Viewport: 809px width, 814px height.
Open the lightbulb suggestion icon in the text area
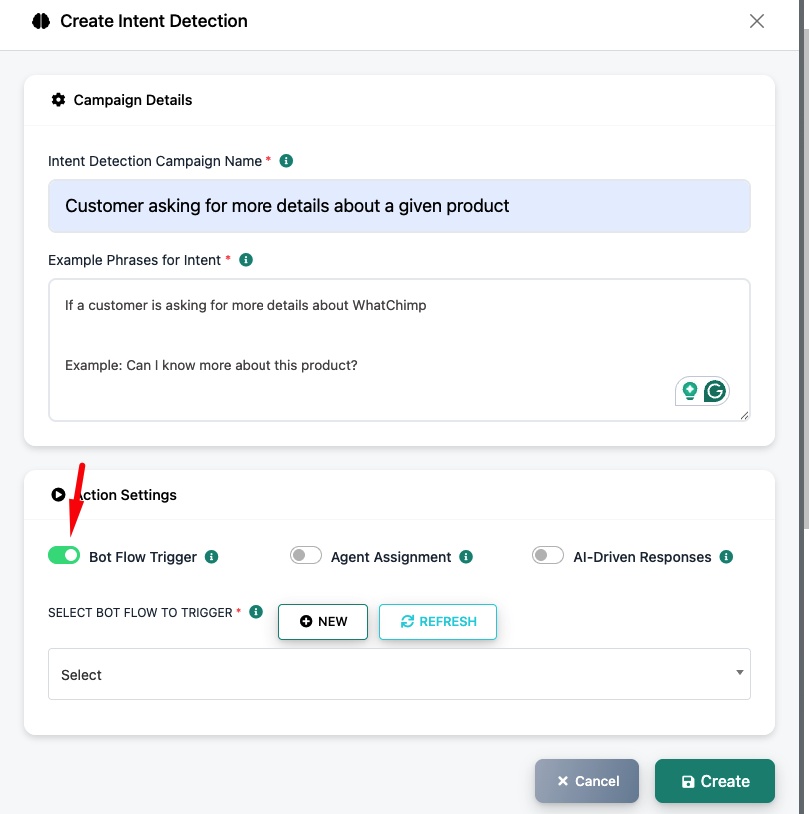(690, 391)
